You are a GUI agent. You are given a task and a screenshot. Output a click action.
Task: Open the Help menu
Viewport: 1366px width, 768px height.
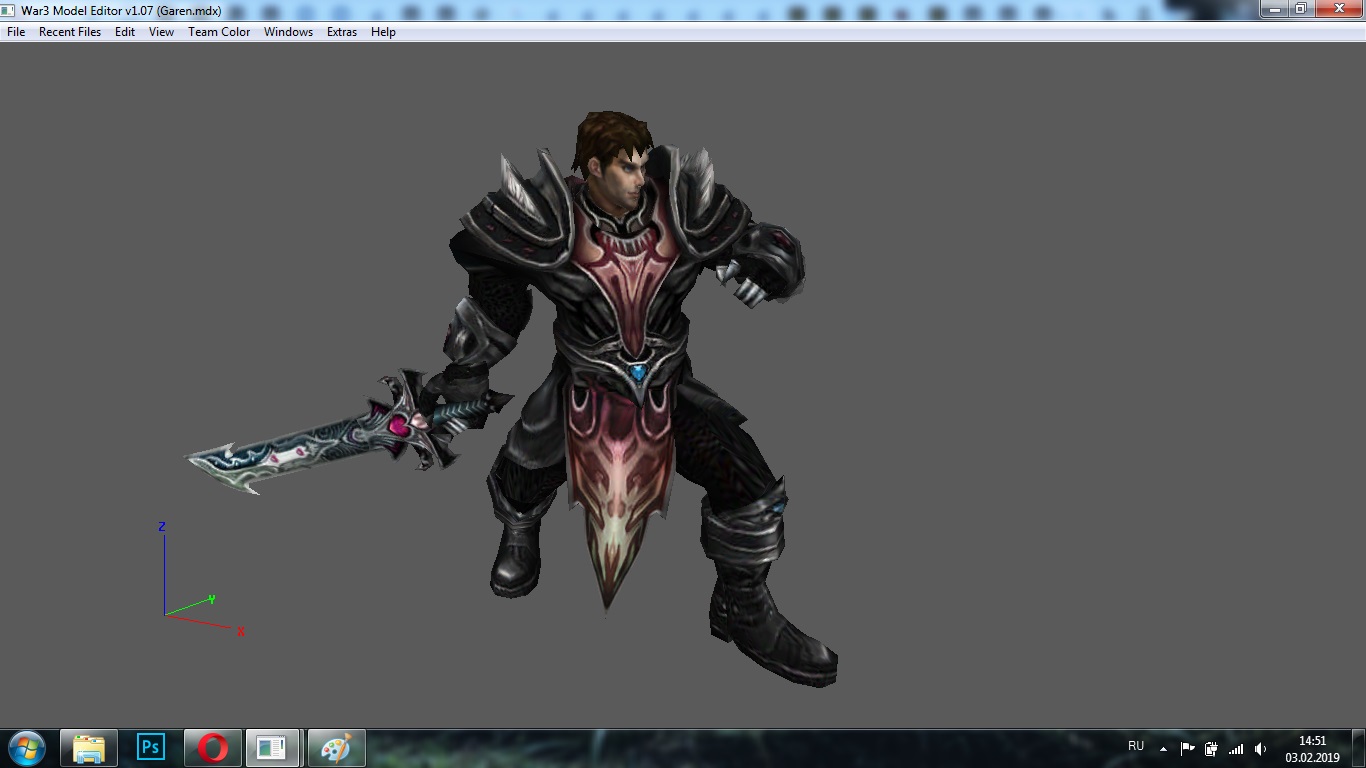(383, 32)
